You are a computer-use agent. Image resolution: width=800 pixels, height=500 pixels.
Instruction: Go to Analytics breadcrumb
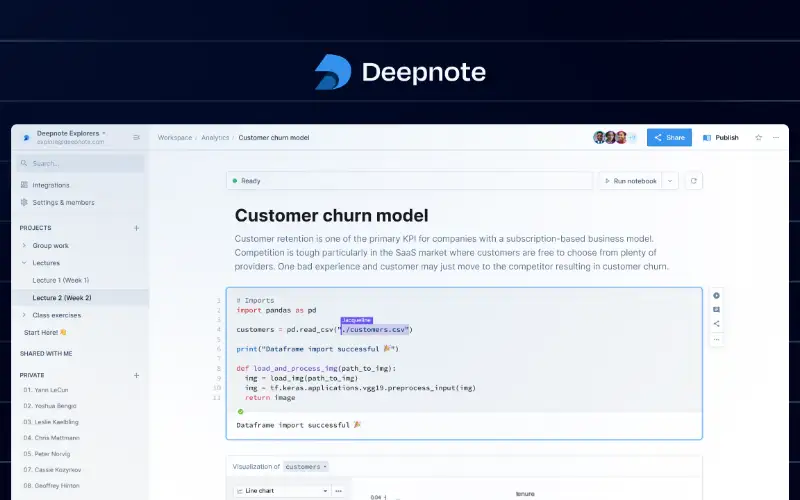point(215,137)
